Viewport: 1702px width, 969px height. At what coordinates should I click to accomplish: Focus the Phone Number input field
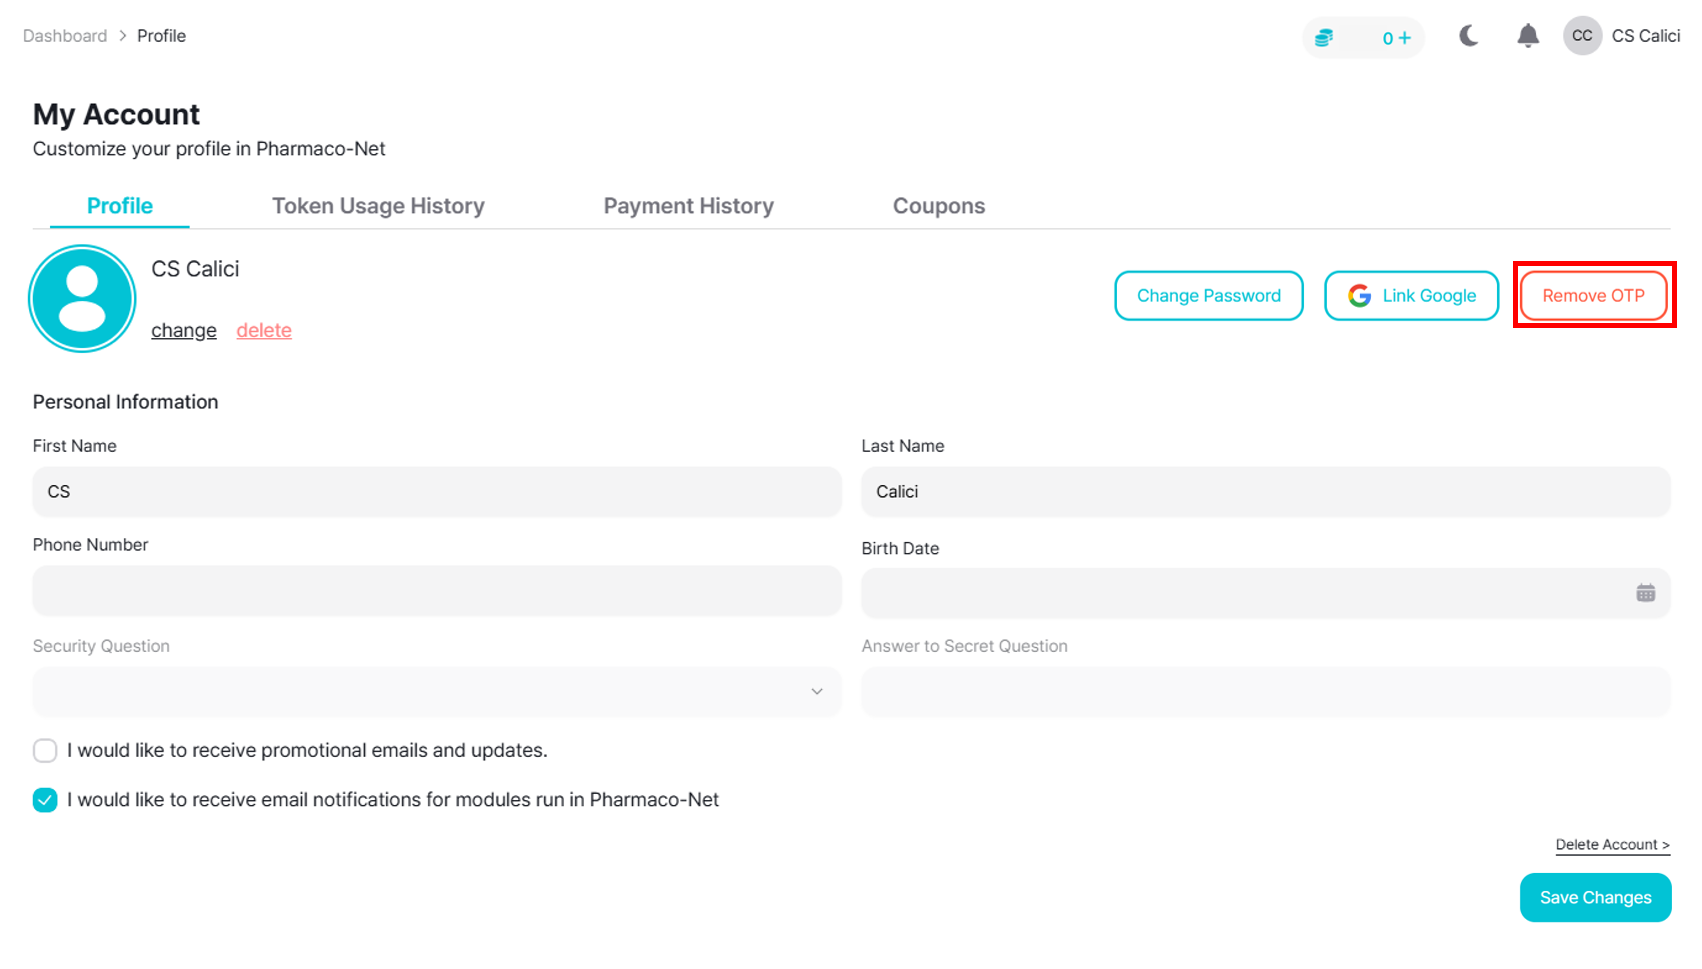tap(437, 591)
